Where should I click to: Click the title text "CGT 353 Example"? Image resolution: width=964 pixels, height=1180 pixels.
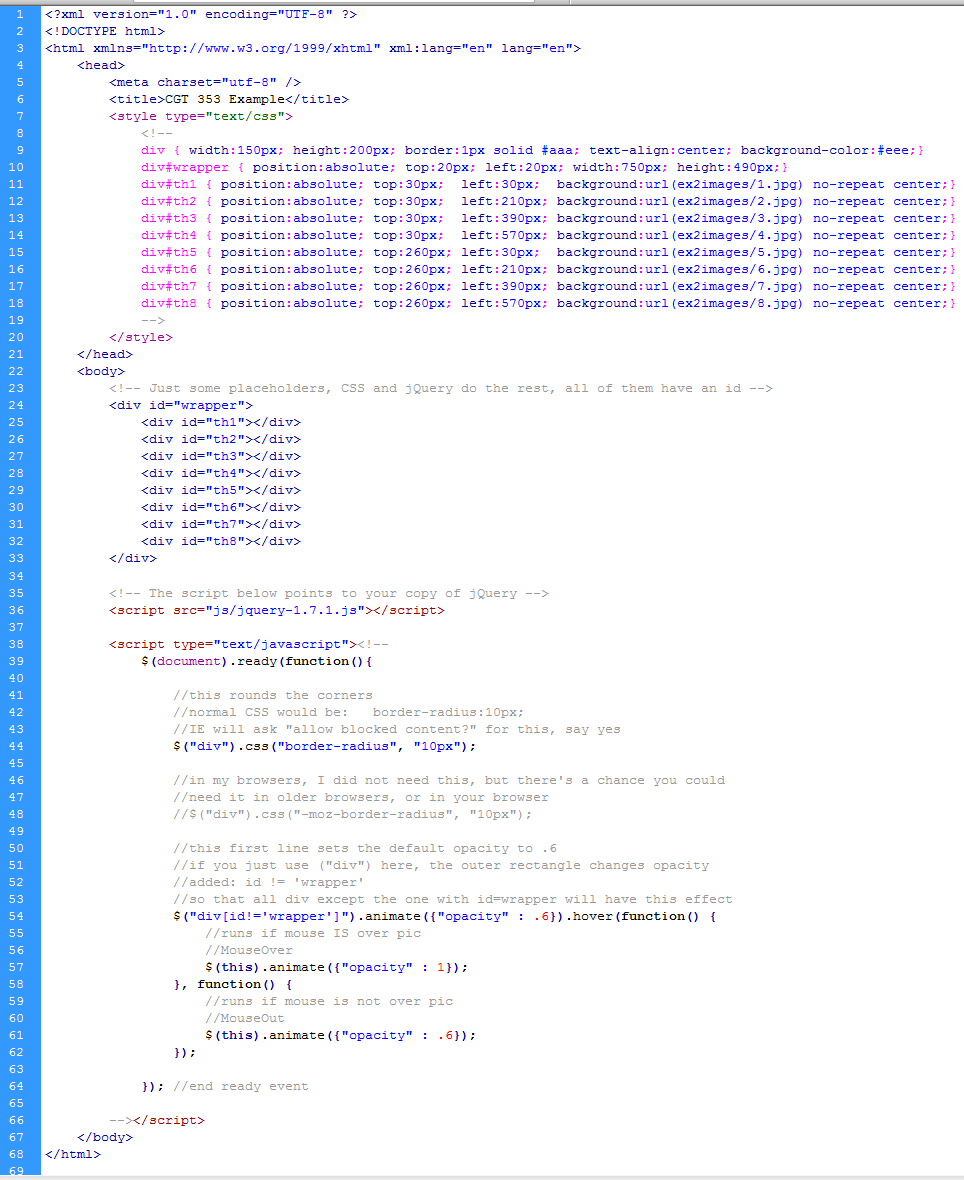225,99
